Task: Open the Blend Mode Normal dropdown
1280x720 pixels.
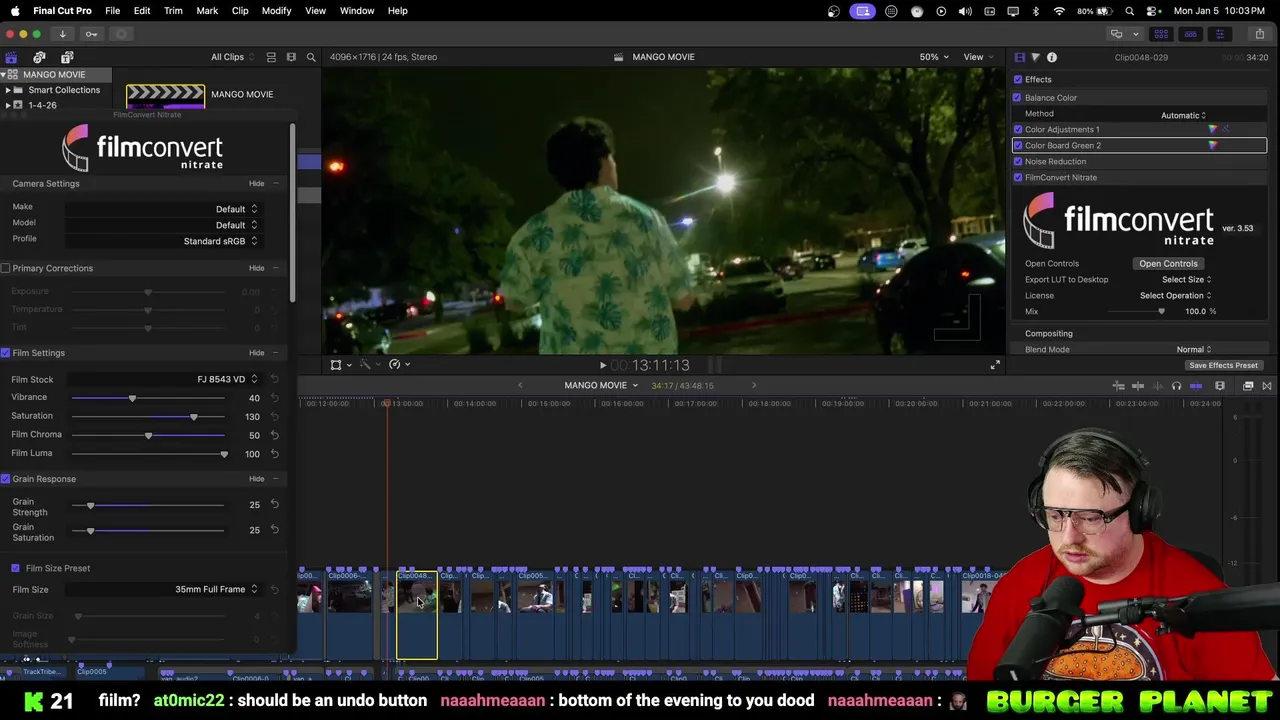Action: 1194,350
